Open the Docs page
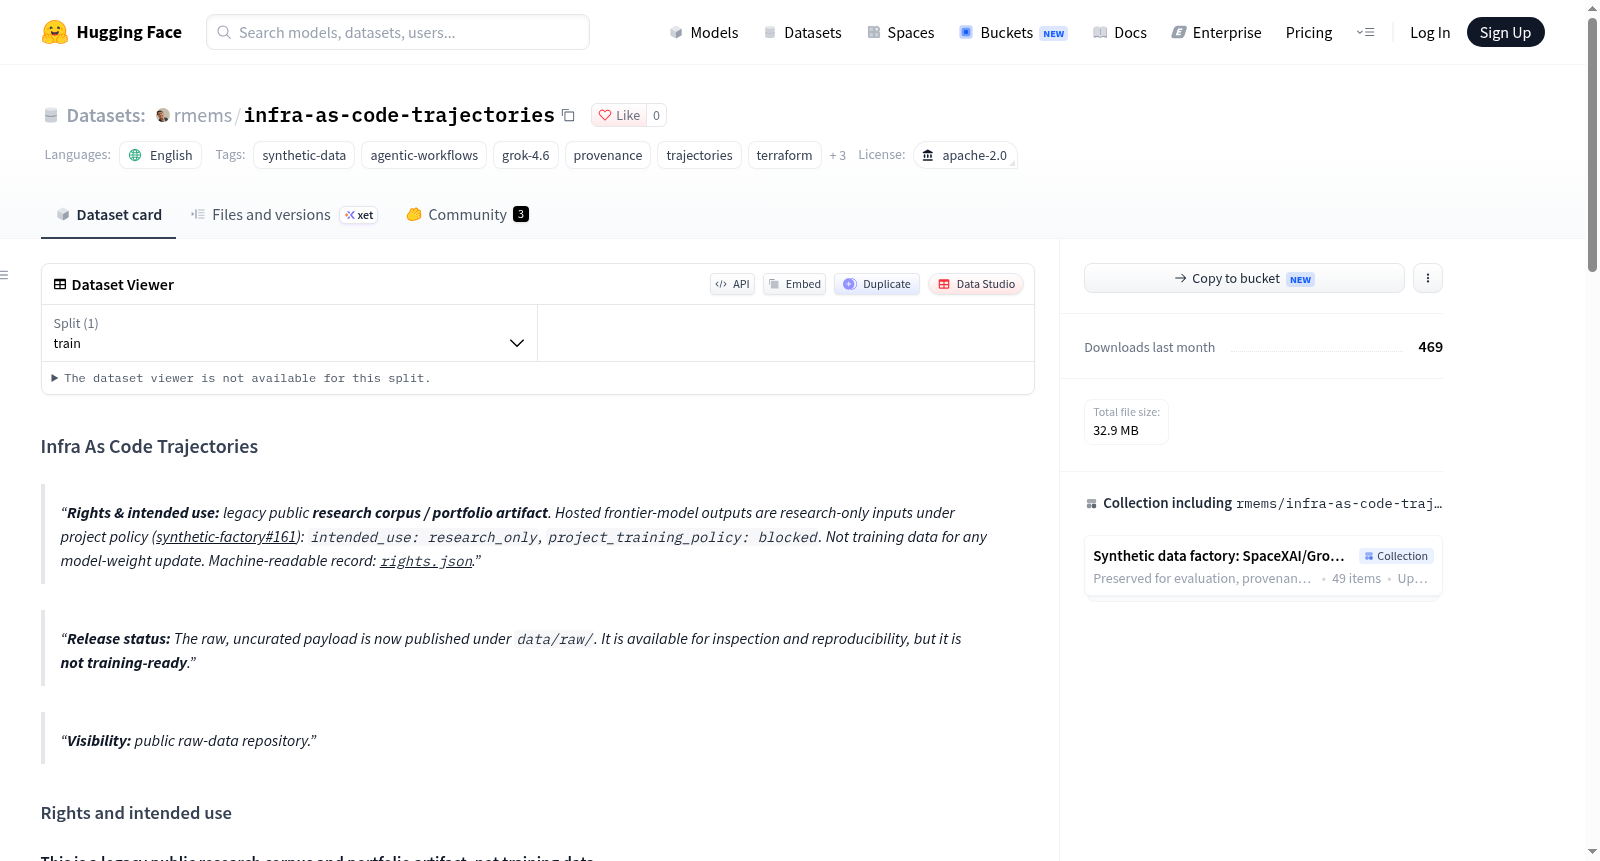 coord(1120,32)
